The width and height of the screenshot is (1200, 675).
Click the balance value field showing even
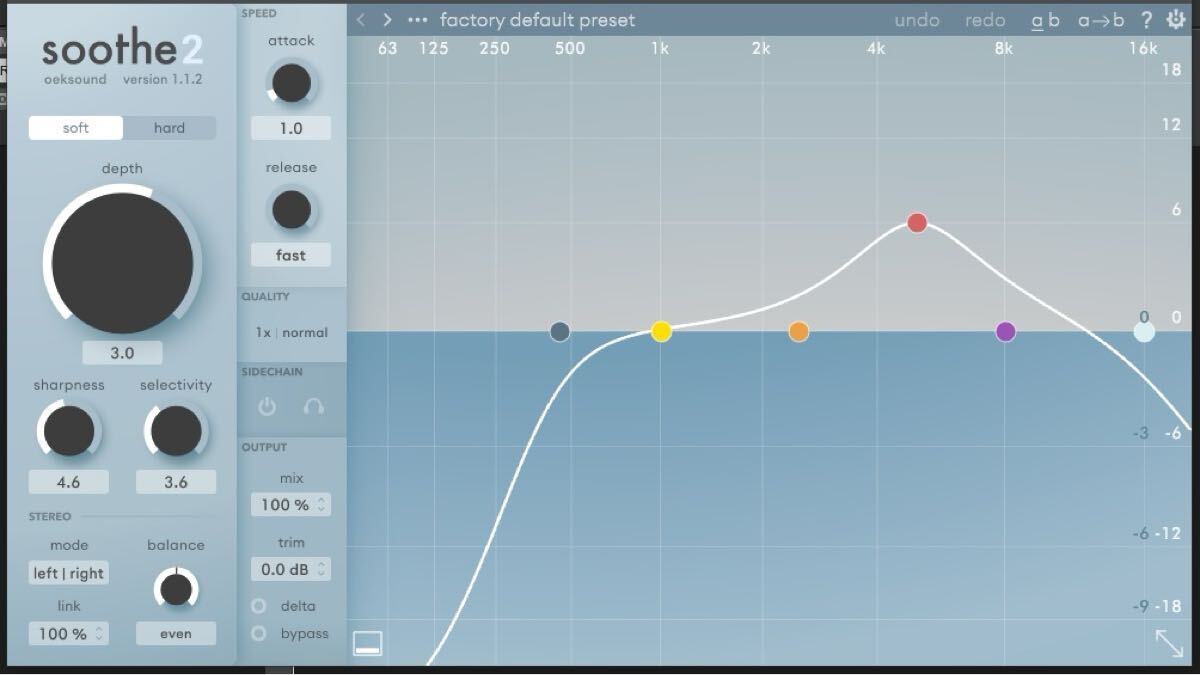coord(176,633)
